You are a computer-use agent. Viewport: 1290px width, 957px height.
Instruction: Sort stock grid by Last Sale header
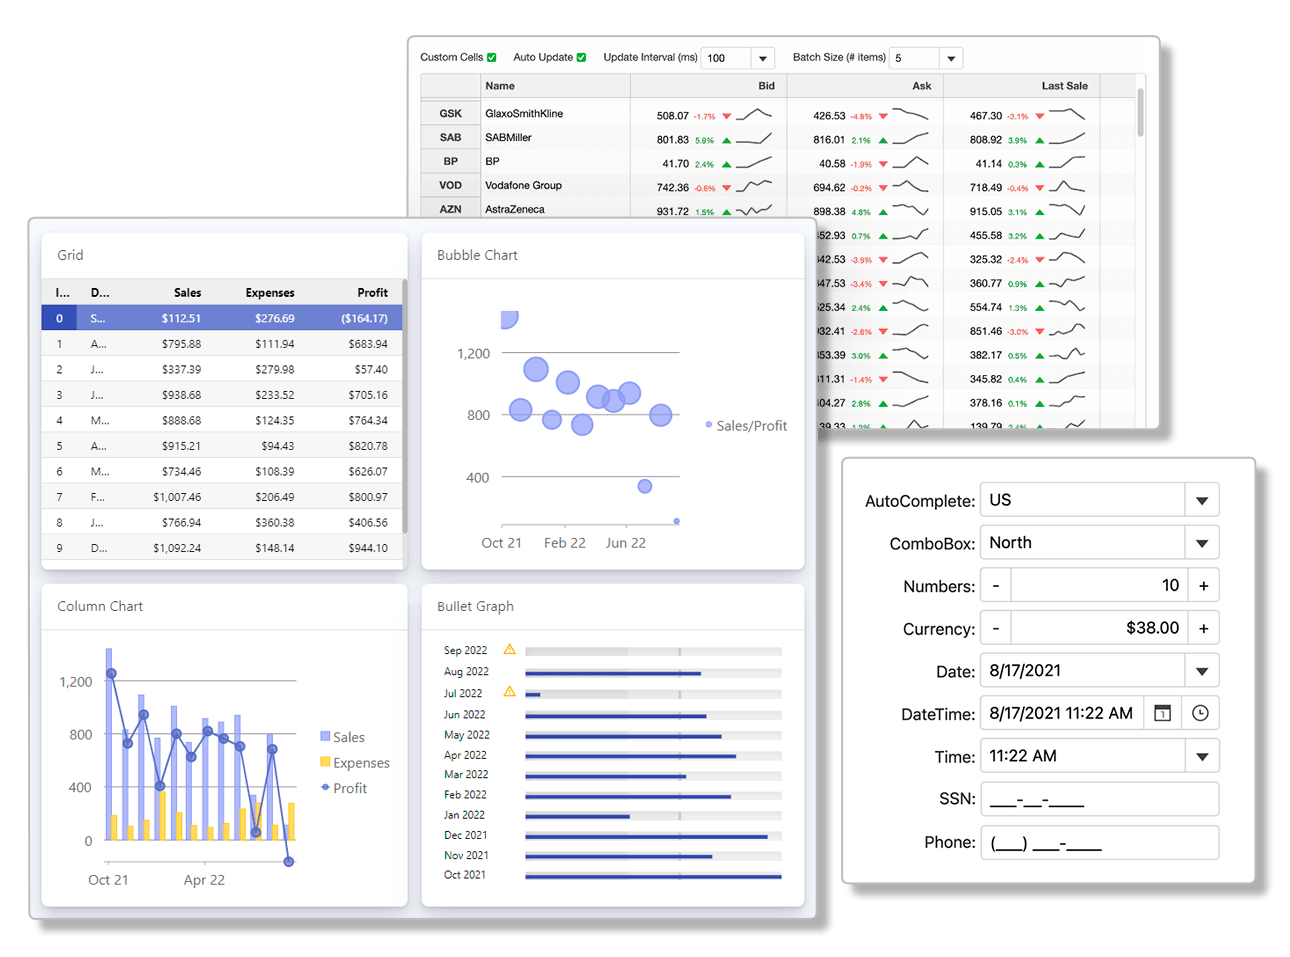click(x=1064, y=86)
